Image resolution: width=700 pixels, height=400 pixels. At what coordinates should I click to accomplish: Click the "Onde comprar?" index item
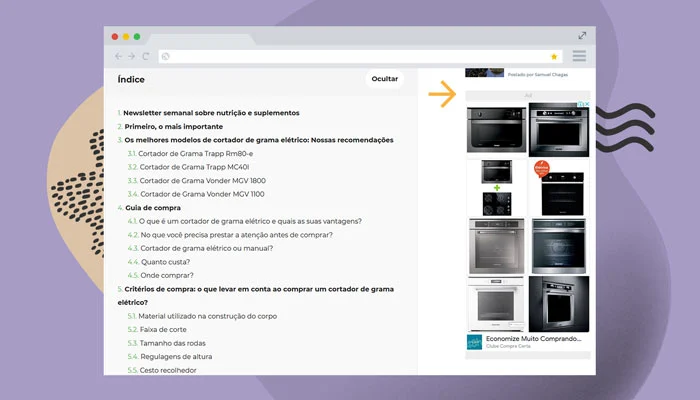pos(167,275)
